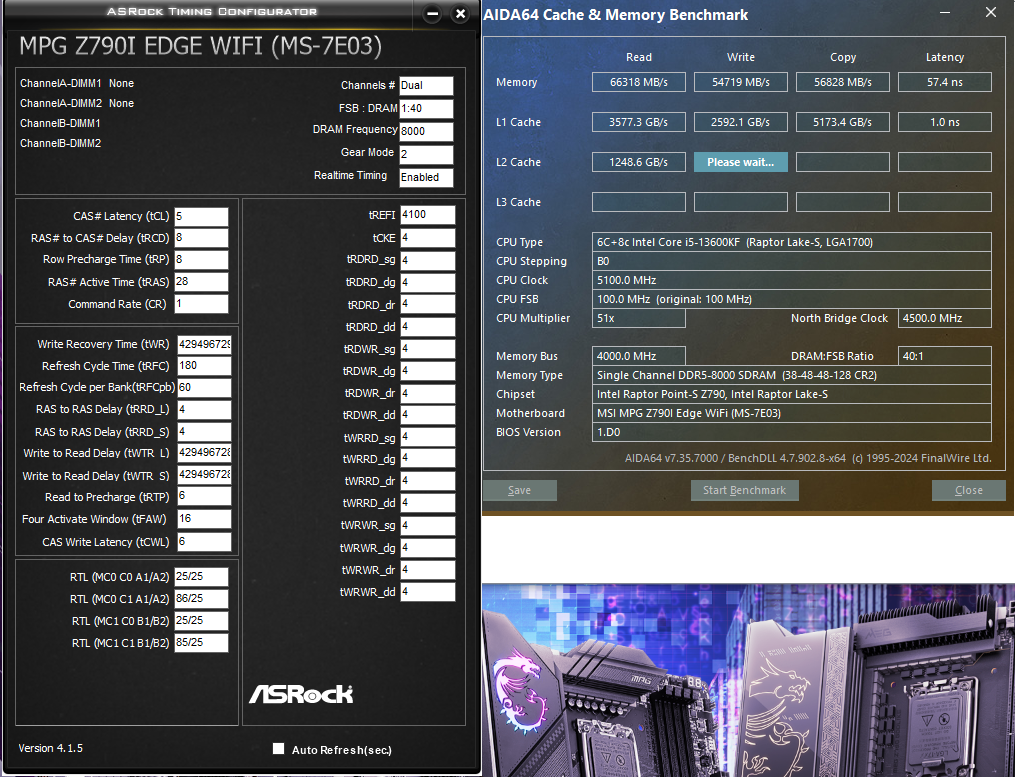This screenshot has height=777, width=1015.
Task: Select the Write to Read Delay (tWTR_L) field
Action: coord(205,453)
